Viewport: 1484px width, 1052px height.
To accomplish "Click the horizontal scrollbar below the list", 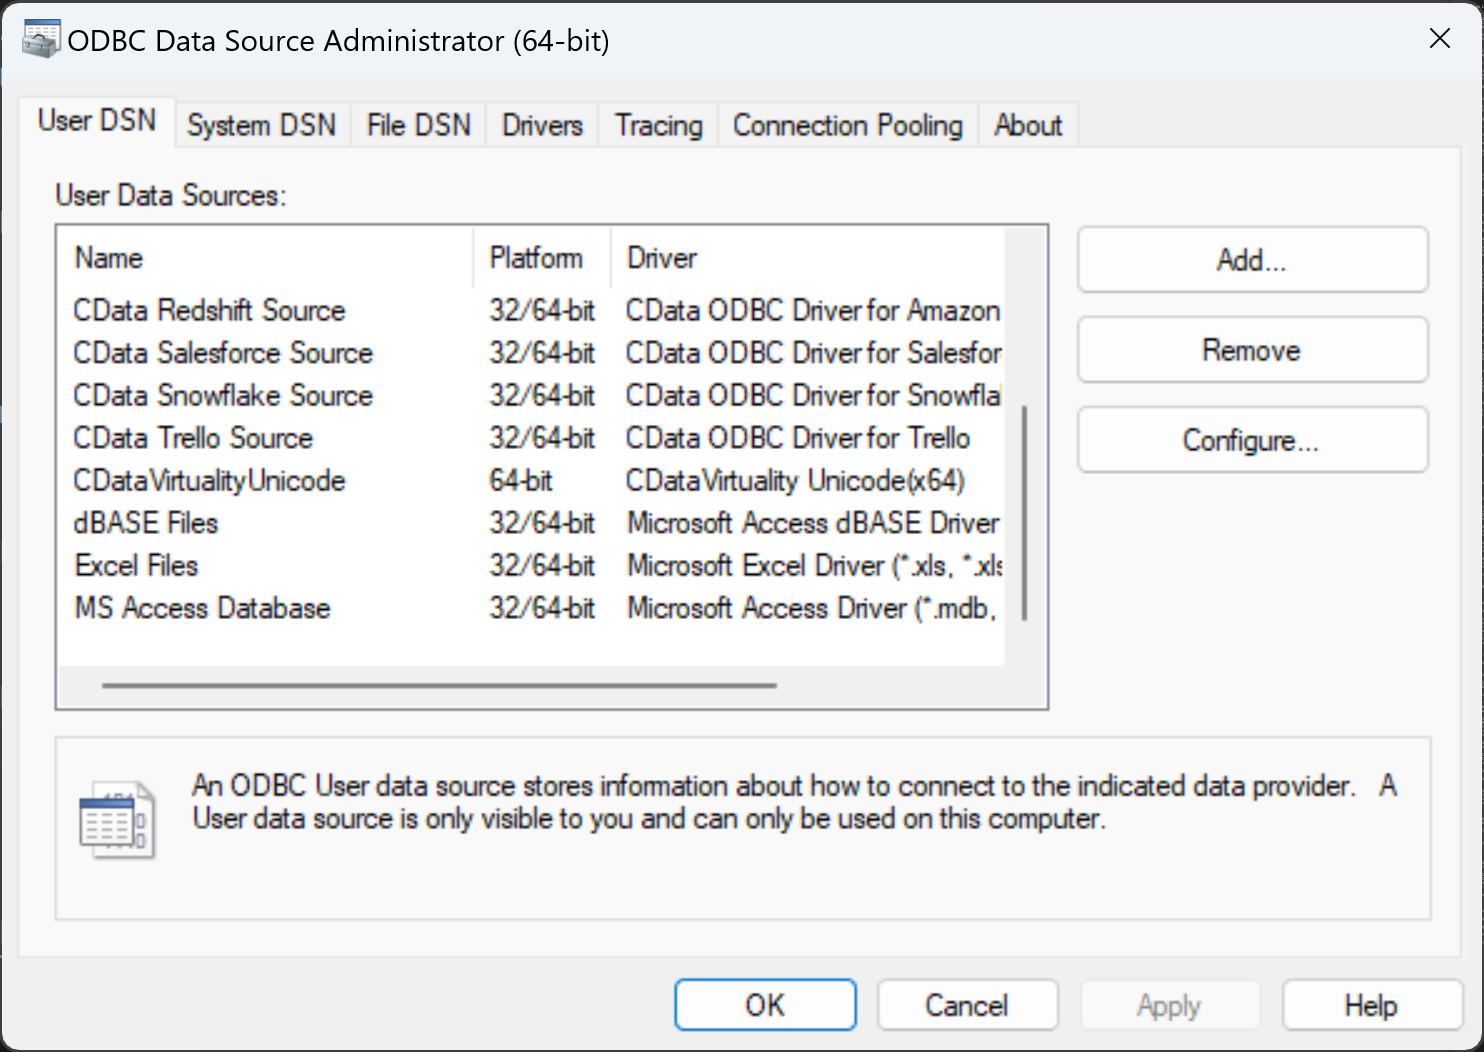I will pos(438,687).
